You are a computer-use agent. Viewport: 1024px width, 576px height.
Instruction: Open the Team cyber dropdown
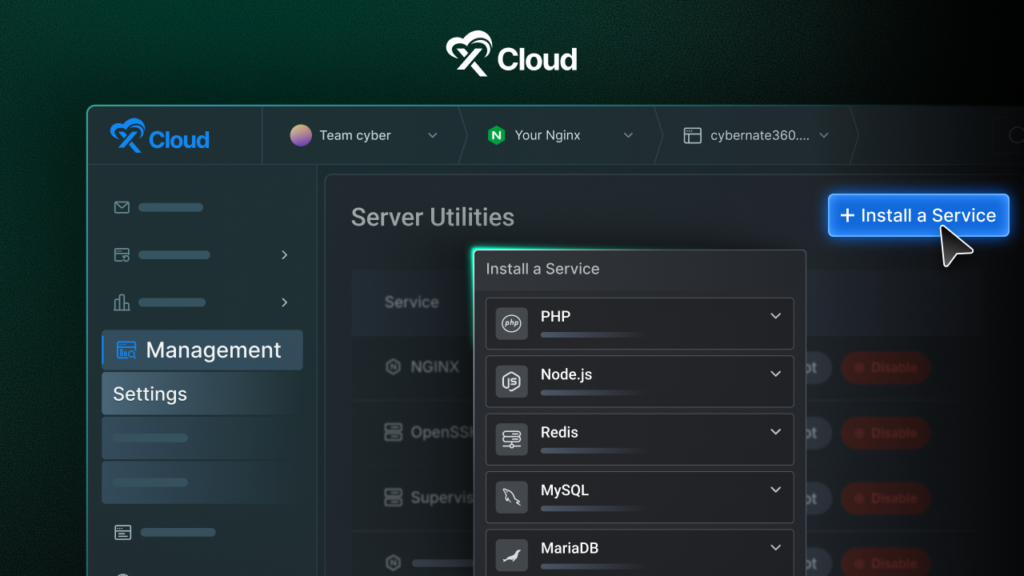(x=363, y=135)
